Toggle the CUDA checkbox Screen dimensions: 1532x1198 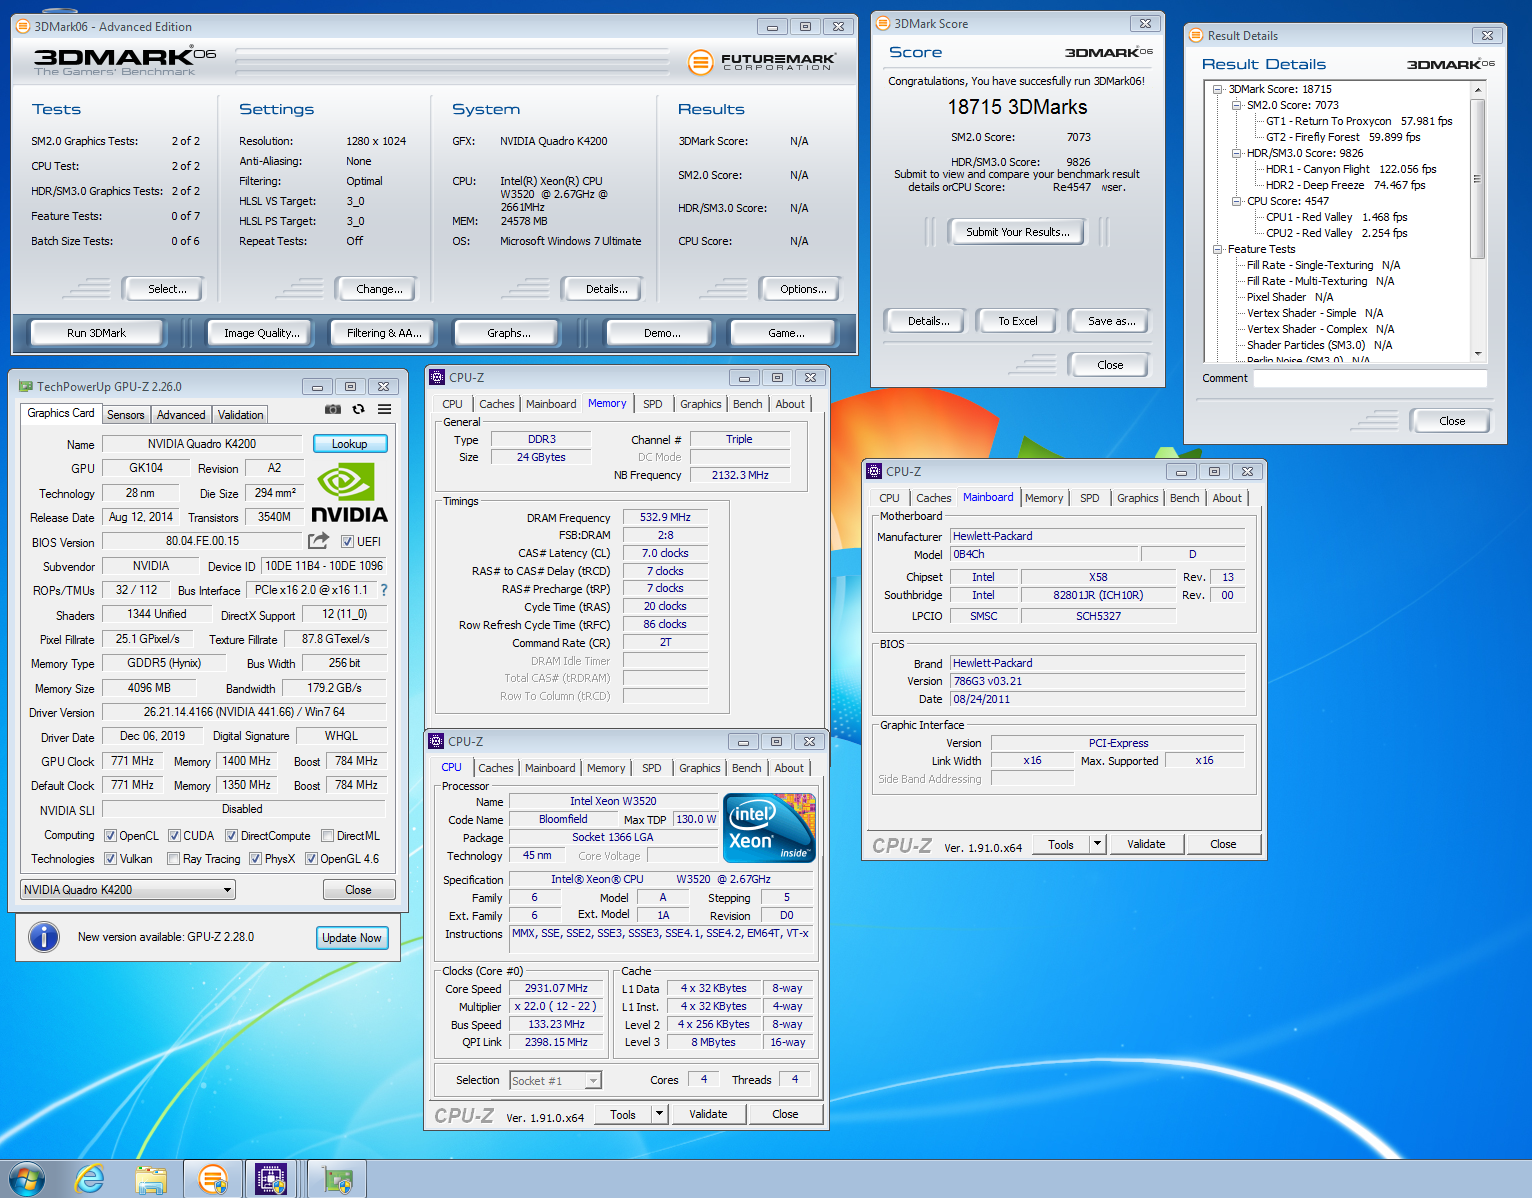(174, 836)
